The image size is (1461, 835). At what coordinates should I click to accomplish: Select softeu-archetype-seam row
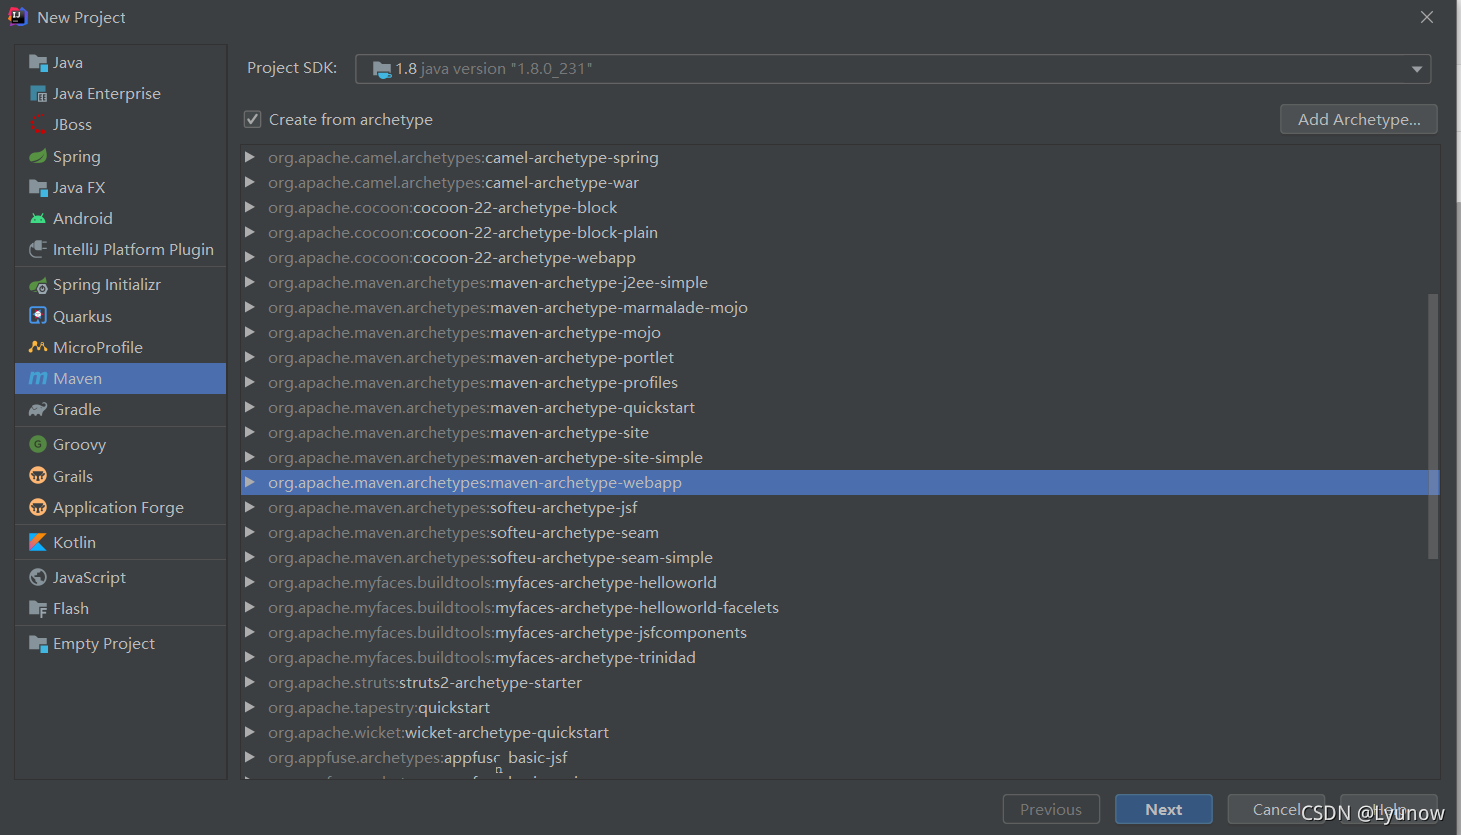tap(840, 533)
